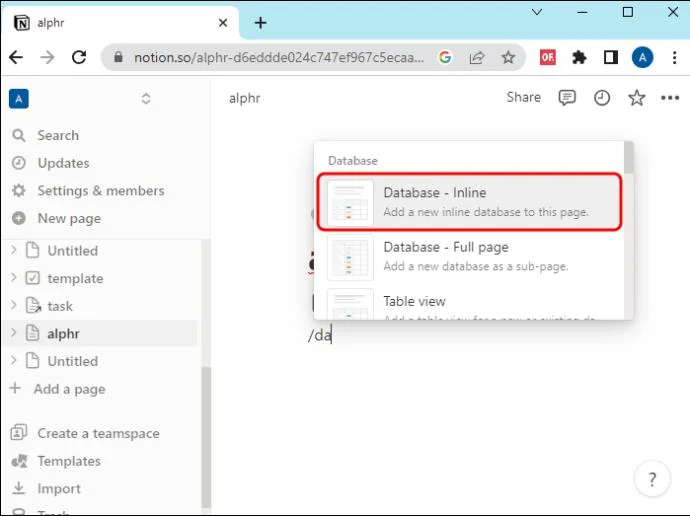Image resolution: width=690 pixels, height=516 pixels.
Task: Open the Chrome three-dot menu
Action: [x=674, y=57]
